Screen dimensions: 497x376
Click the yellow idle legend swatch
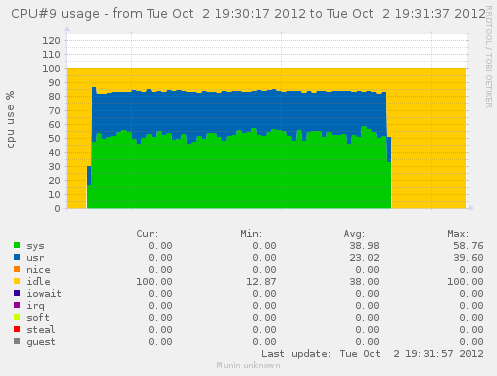17,281
